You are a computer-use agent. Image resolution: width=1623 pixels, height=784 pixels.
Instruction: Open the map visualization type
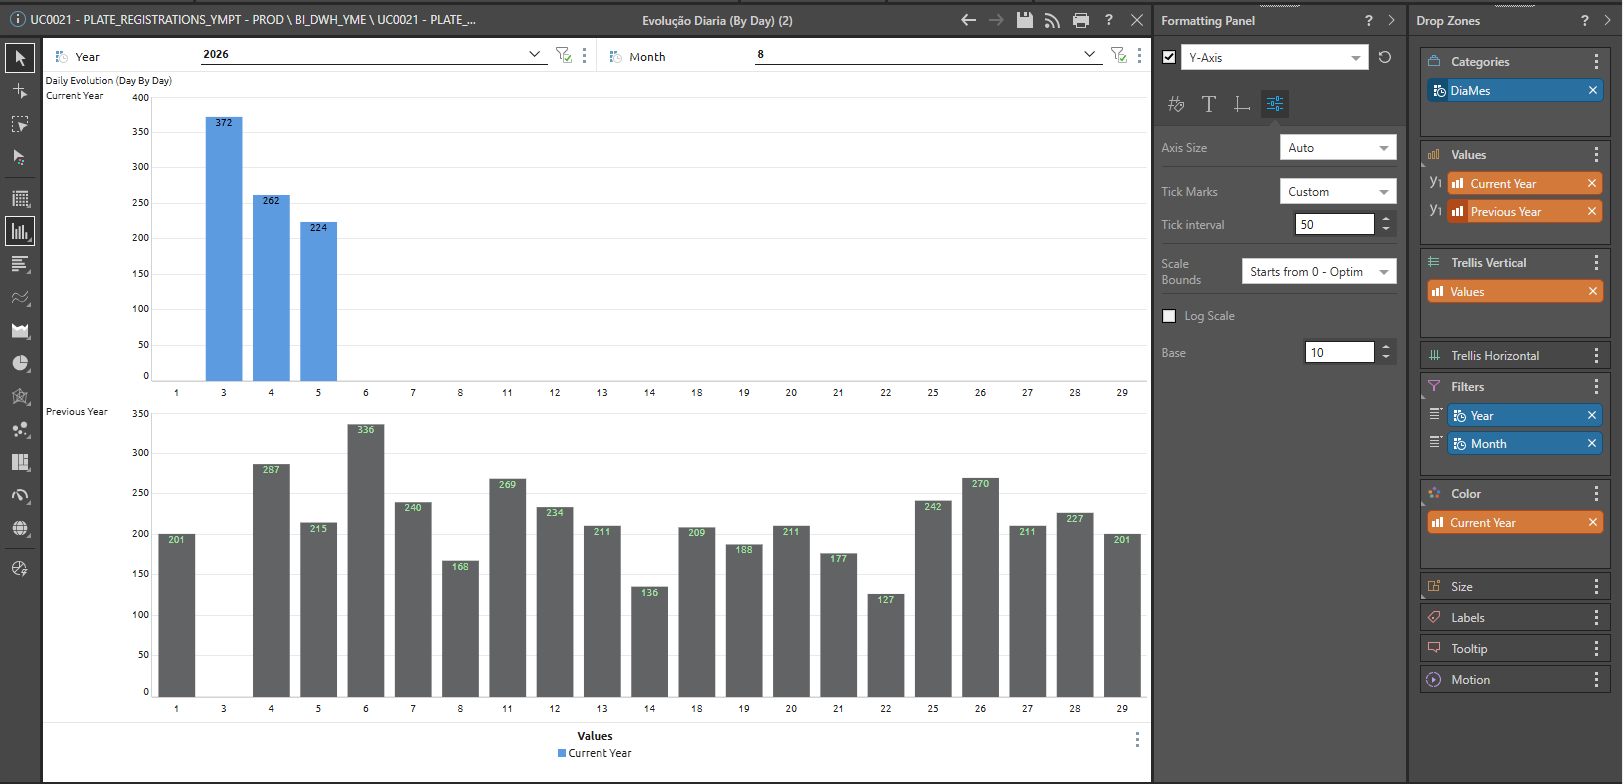(20, 528)
